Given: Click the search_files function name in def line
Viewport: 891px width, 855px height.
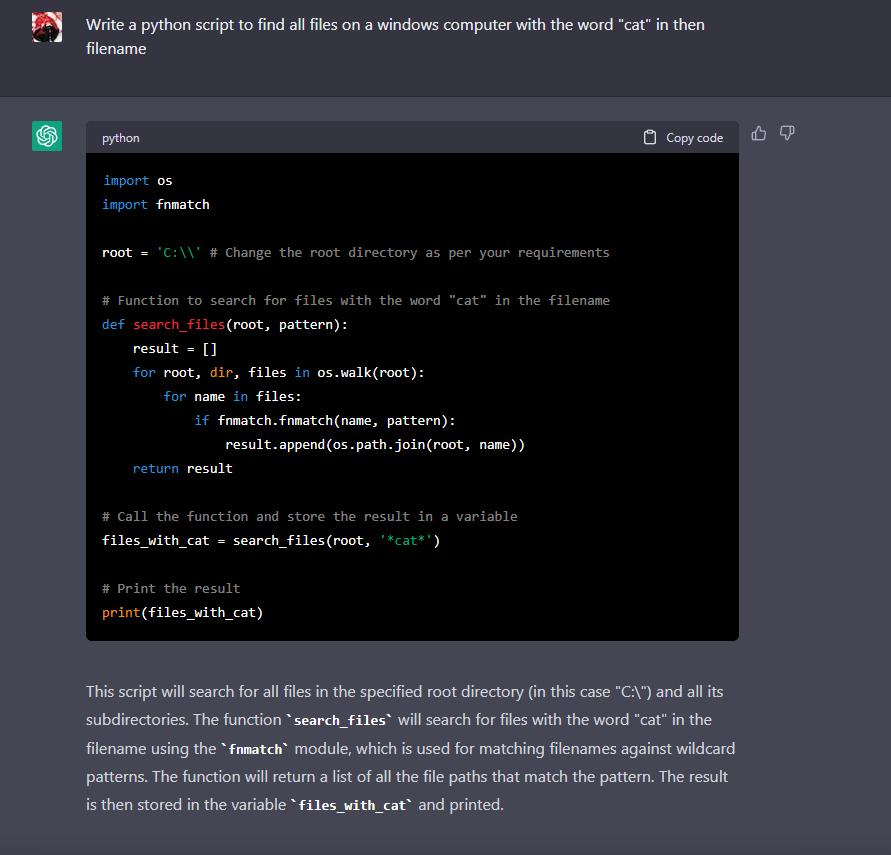Looking at the screenshot, I should [178, 325].
